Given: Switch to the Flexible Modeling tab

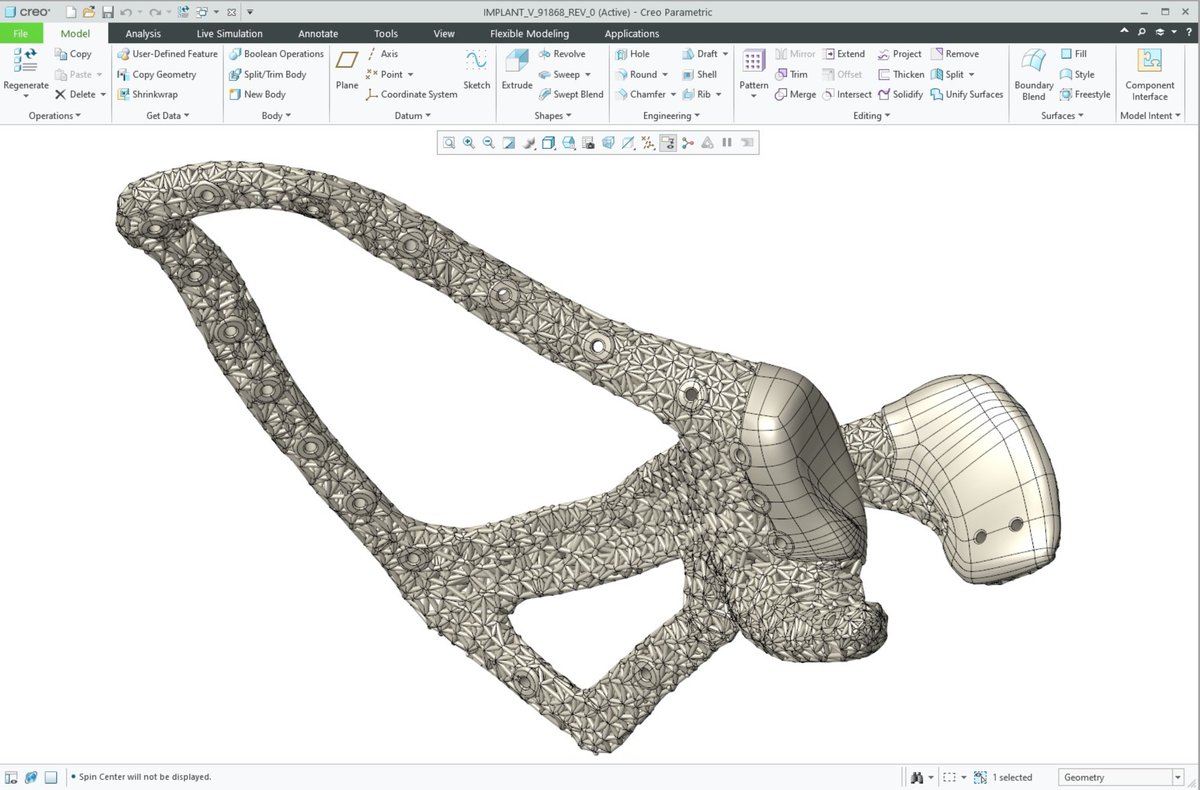Looking at the screenshot, I should click(529, 33).
